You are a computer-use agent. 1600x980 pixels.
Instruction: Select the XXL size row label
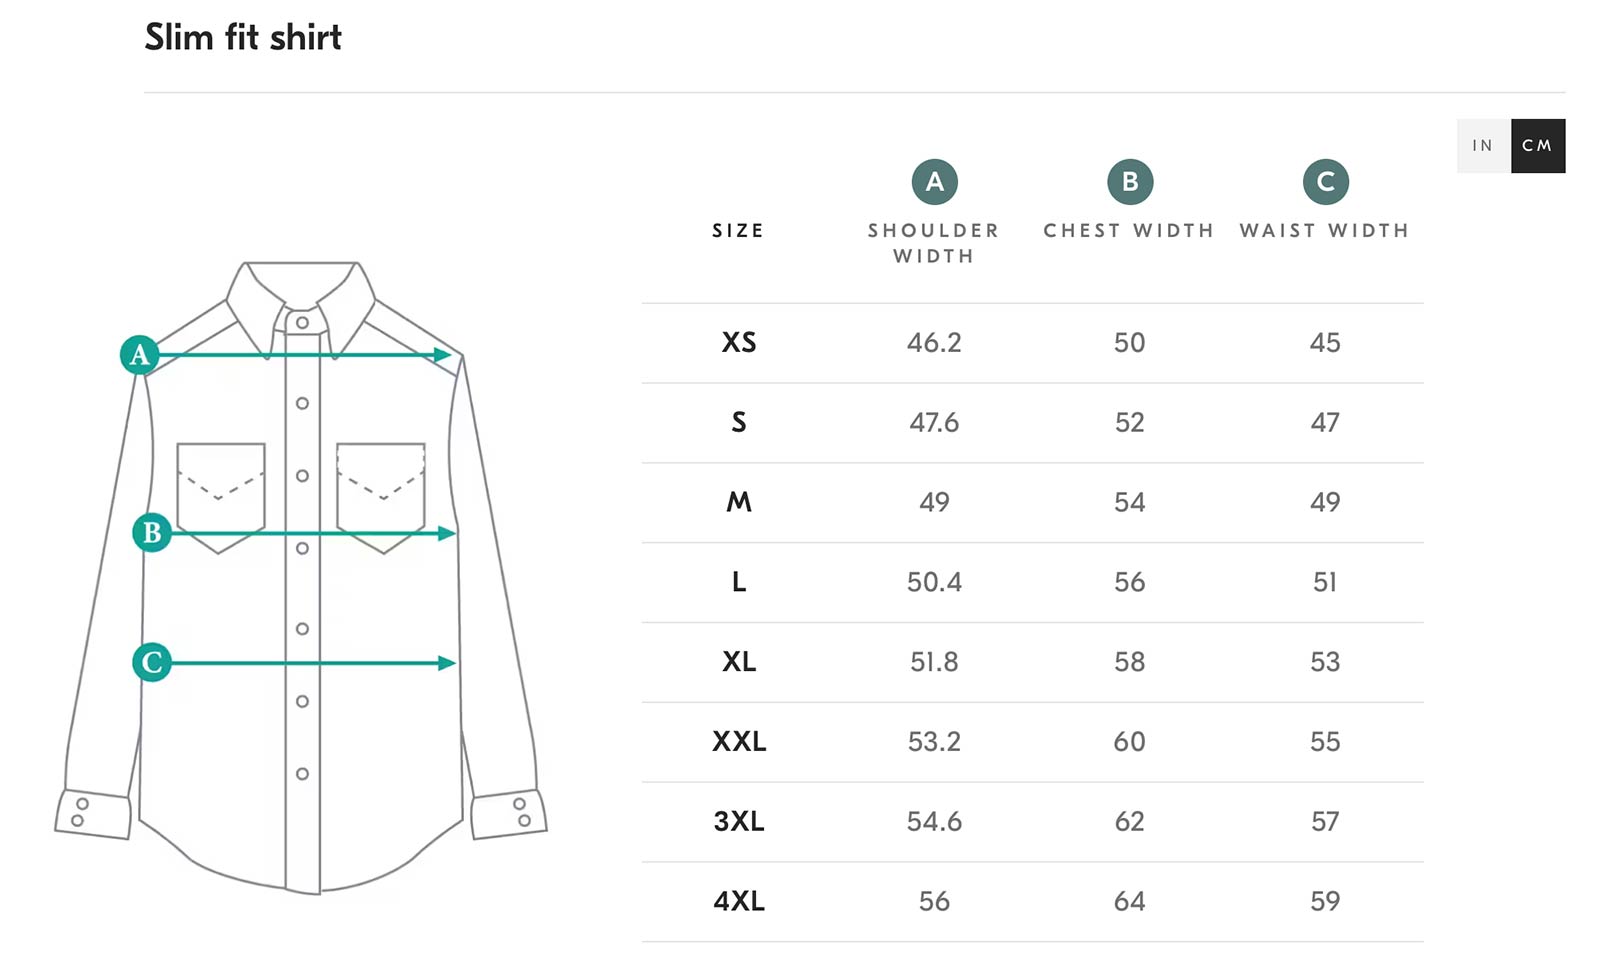click(x=739, y=742)
